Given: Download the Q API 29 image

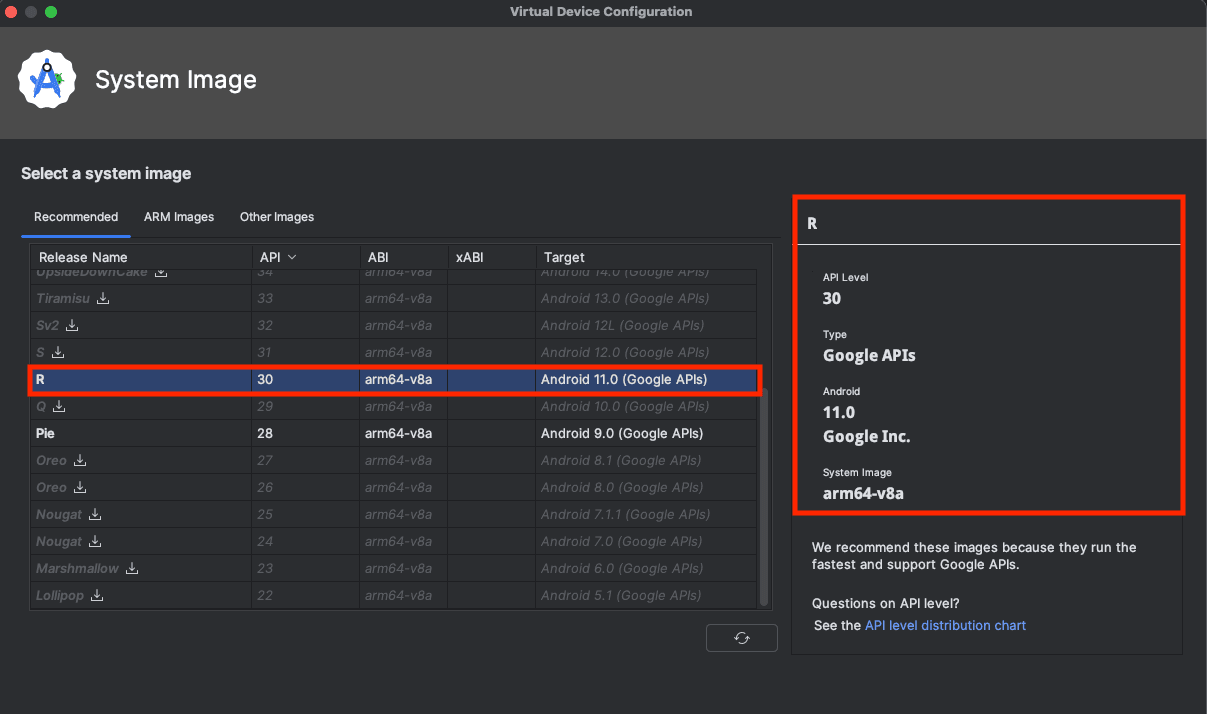Looking at the screenshot, I should pyautogui.click(x=59, y=406).
